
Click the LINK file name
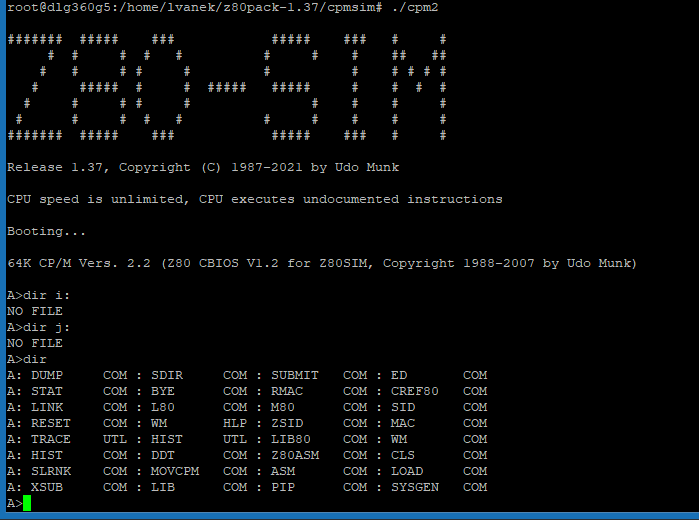(47, 407)
